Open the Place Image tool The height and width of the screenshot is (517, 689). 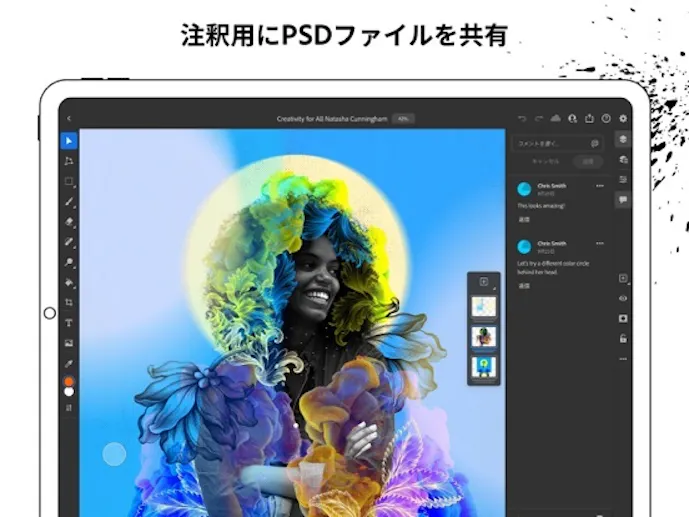69,343
